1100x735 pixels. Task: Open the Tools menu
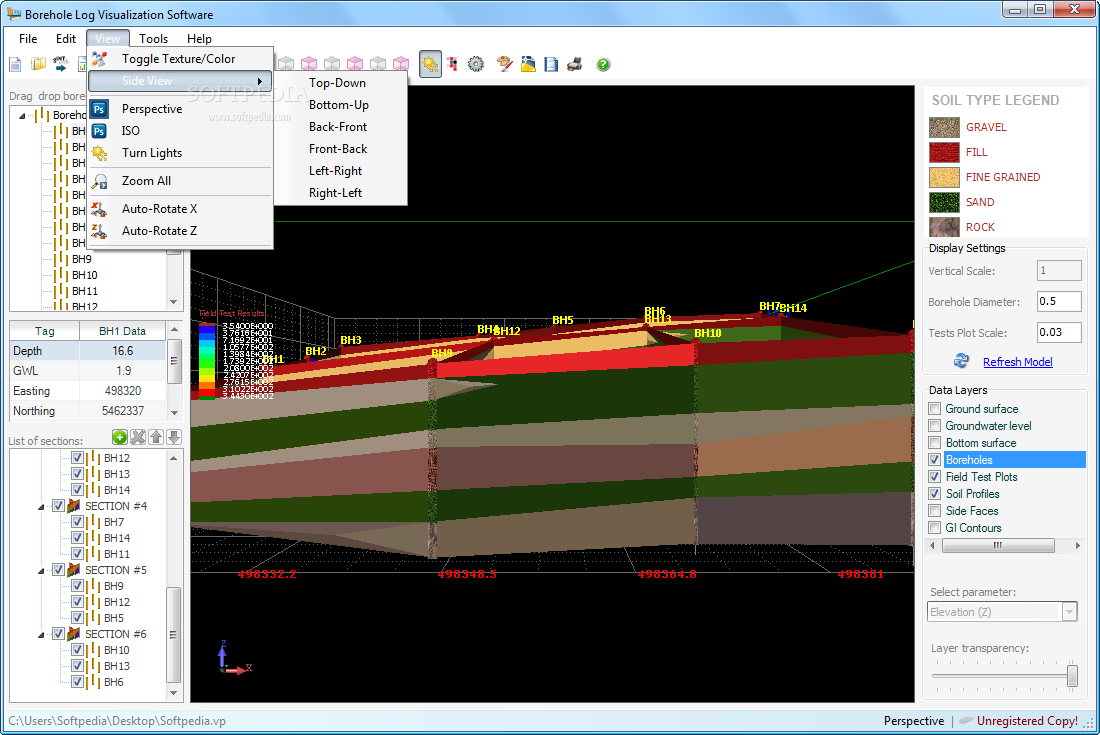(x=153, y=39)
